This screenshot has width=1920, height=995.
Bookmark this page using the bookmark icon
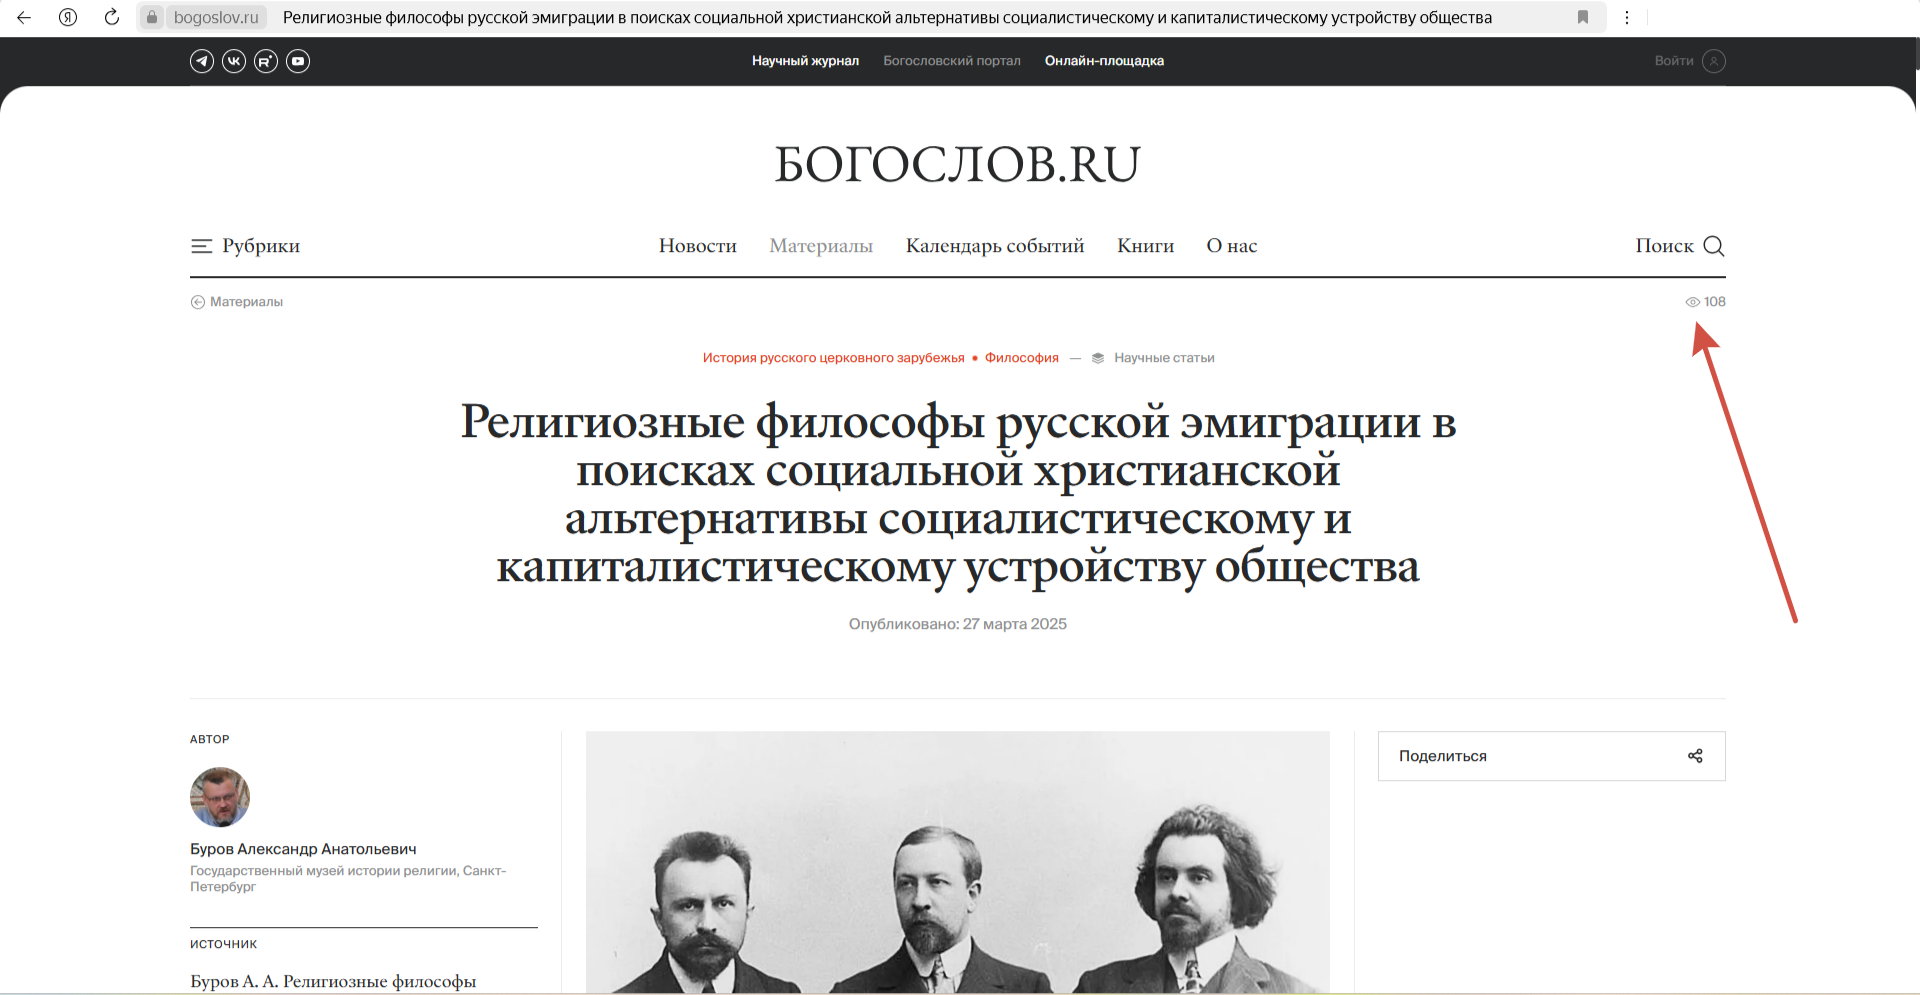(x=1583, y=17)
